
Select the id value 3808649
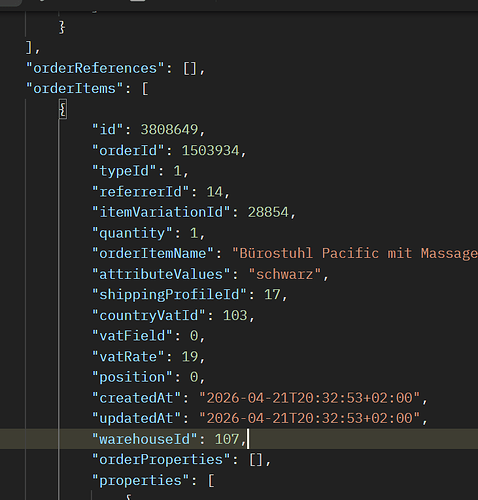pos(169,130)
